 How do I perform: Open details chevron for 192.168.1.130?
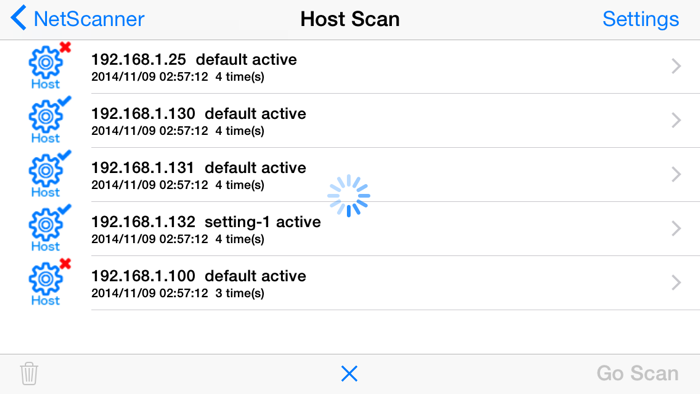[x=676, y=120]
